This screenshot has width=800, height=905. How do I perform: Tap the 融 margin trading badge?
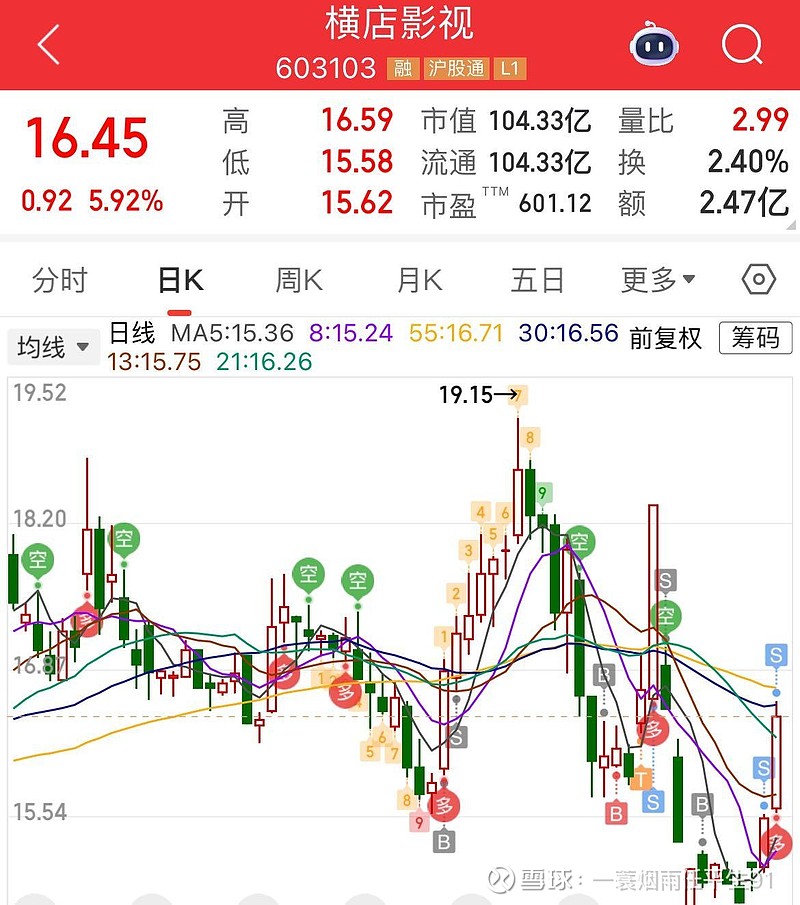(403, 69)
